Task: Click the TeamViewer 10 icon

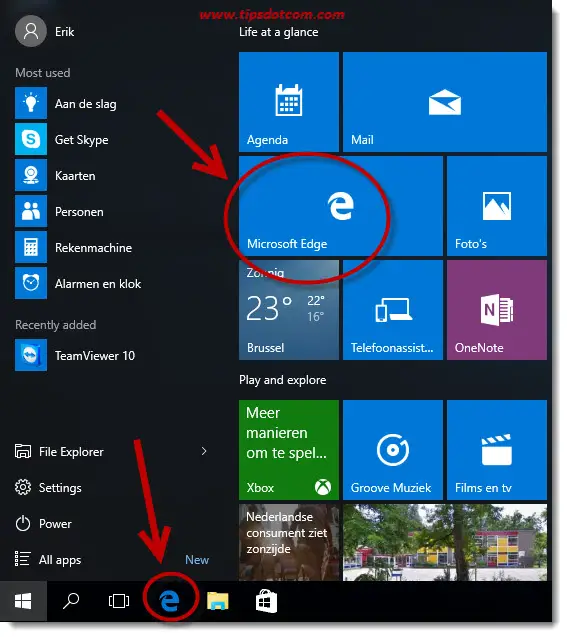Action: [x=31, y=355]
